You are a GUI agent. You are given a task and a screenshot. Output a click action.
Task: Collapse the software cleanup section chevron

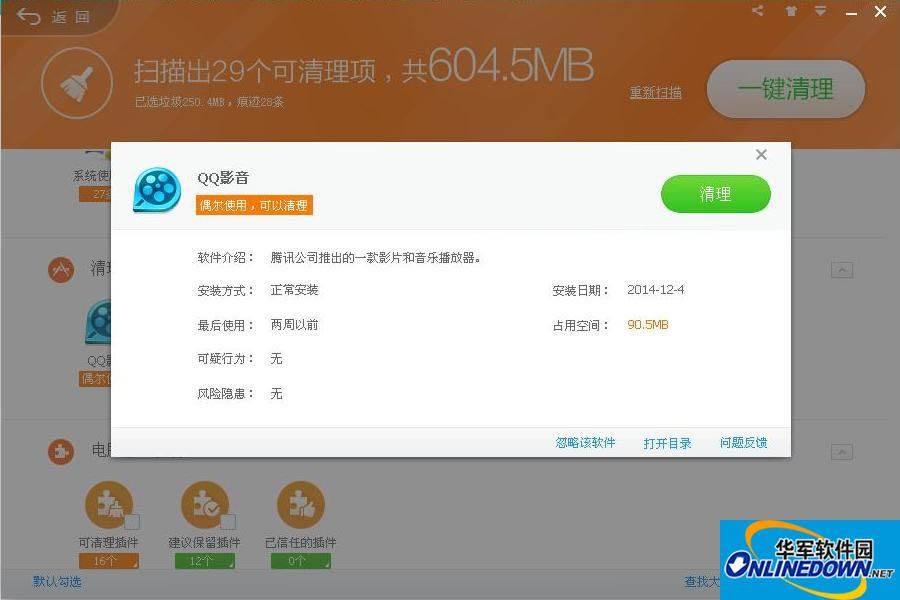(842, 270)
